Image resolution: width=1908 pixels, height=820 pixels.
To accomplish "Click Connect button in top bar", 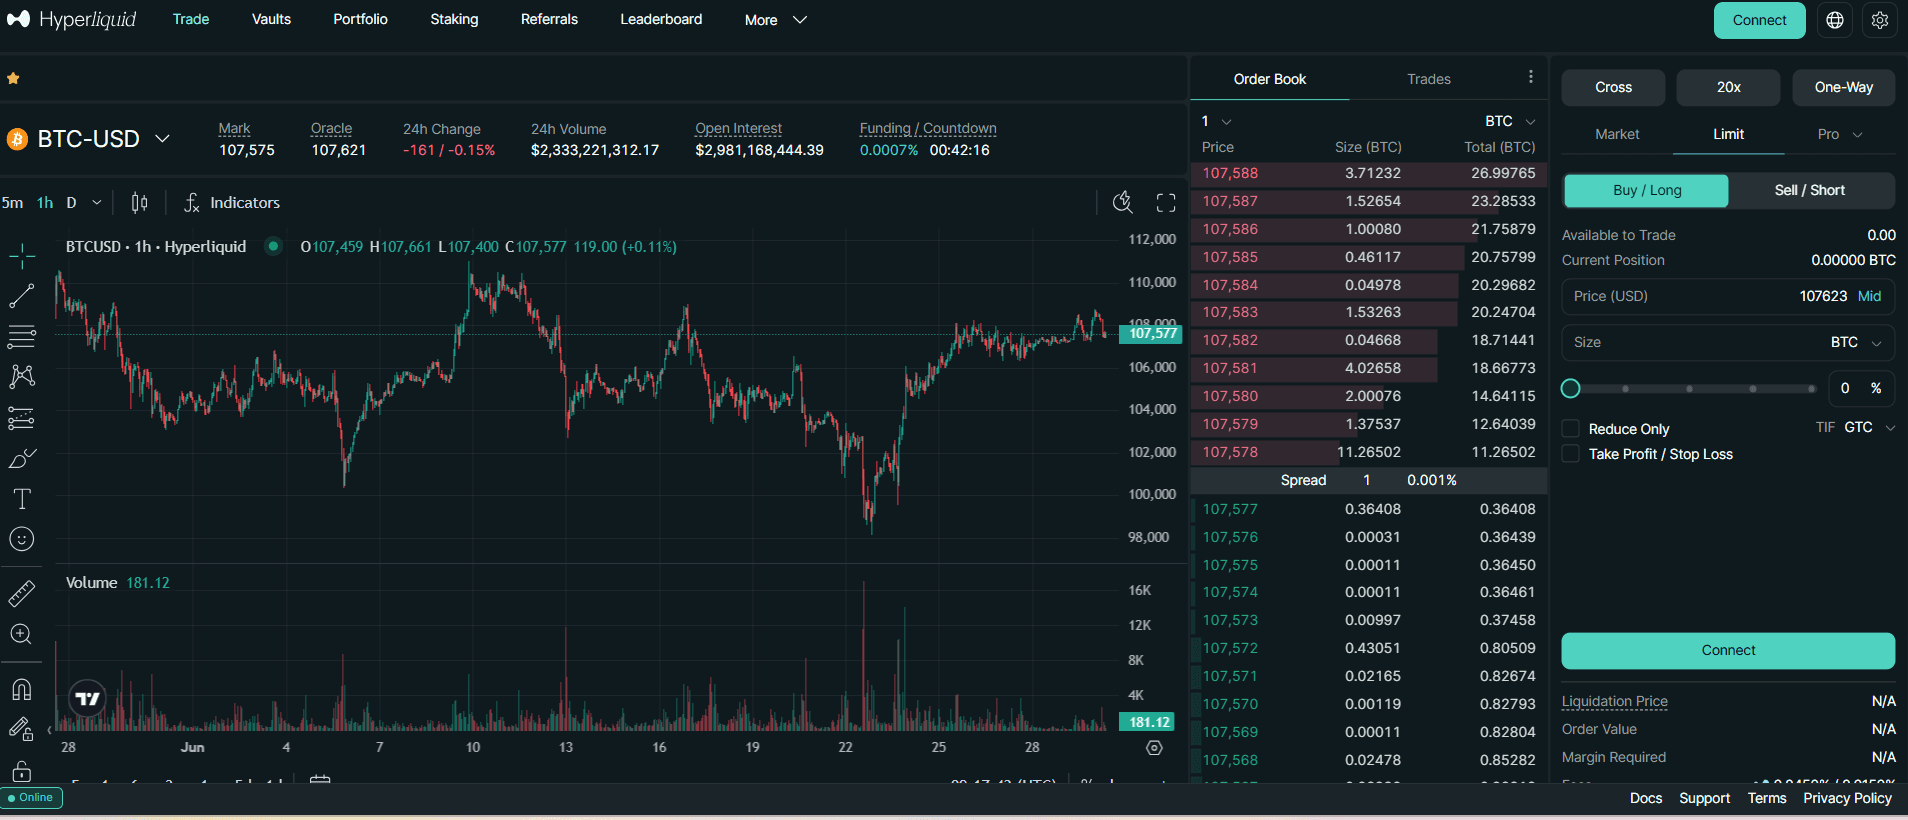I will [x=1759, y=20].
